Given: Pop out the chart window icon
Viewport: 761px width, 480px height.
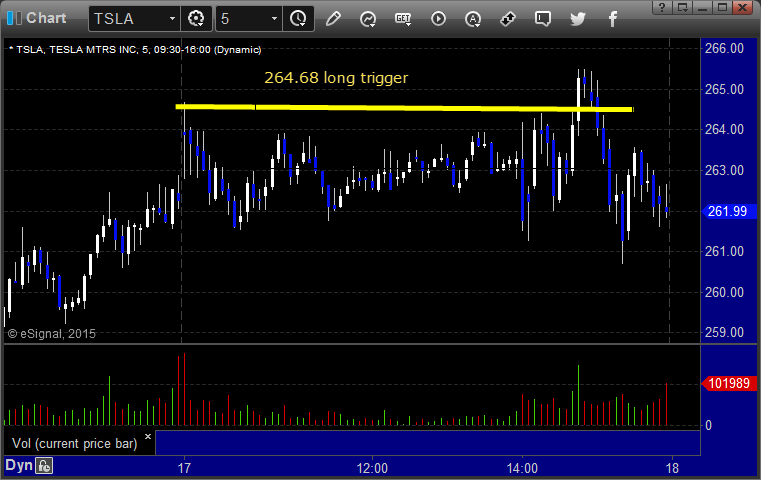Looking at the screenshot, I should 682,7.
